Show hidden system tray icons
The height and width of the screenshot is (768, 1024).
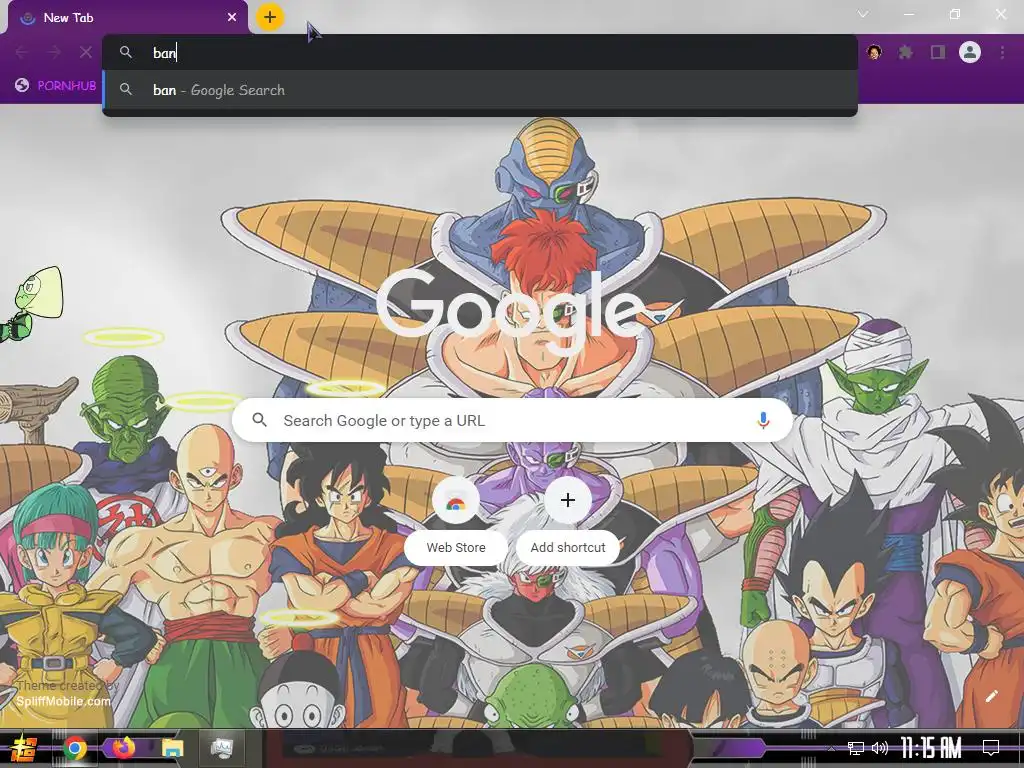point(831,748)
